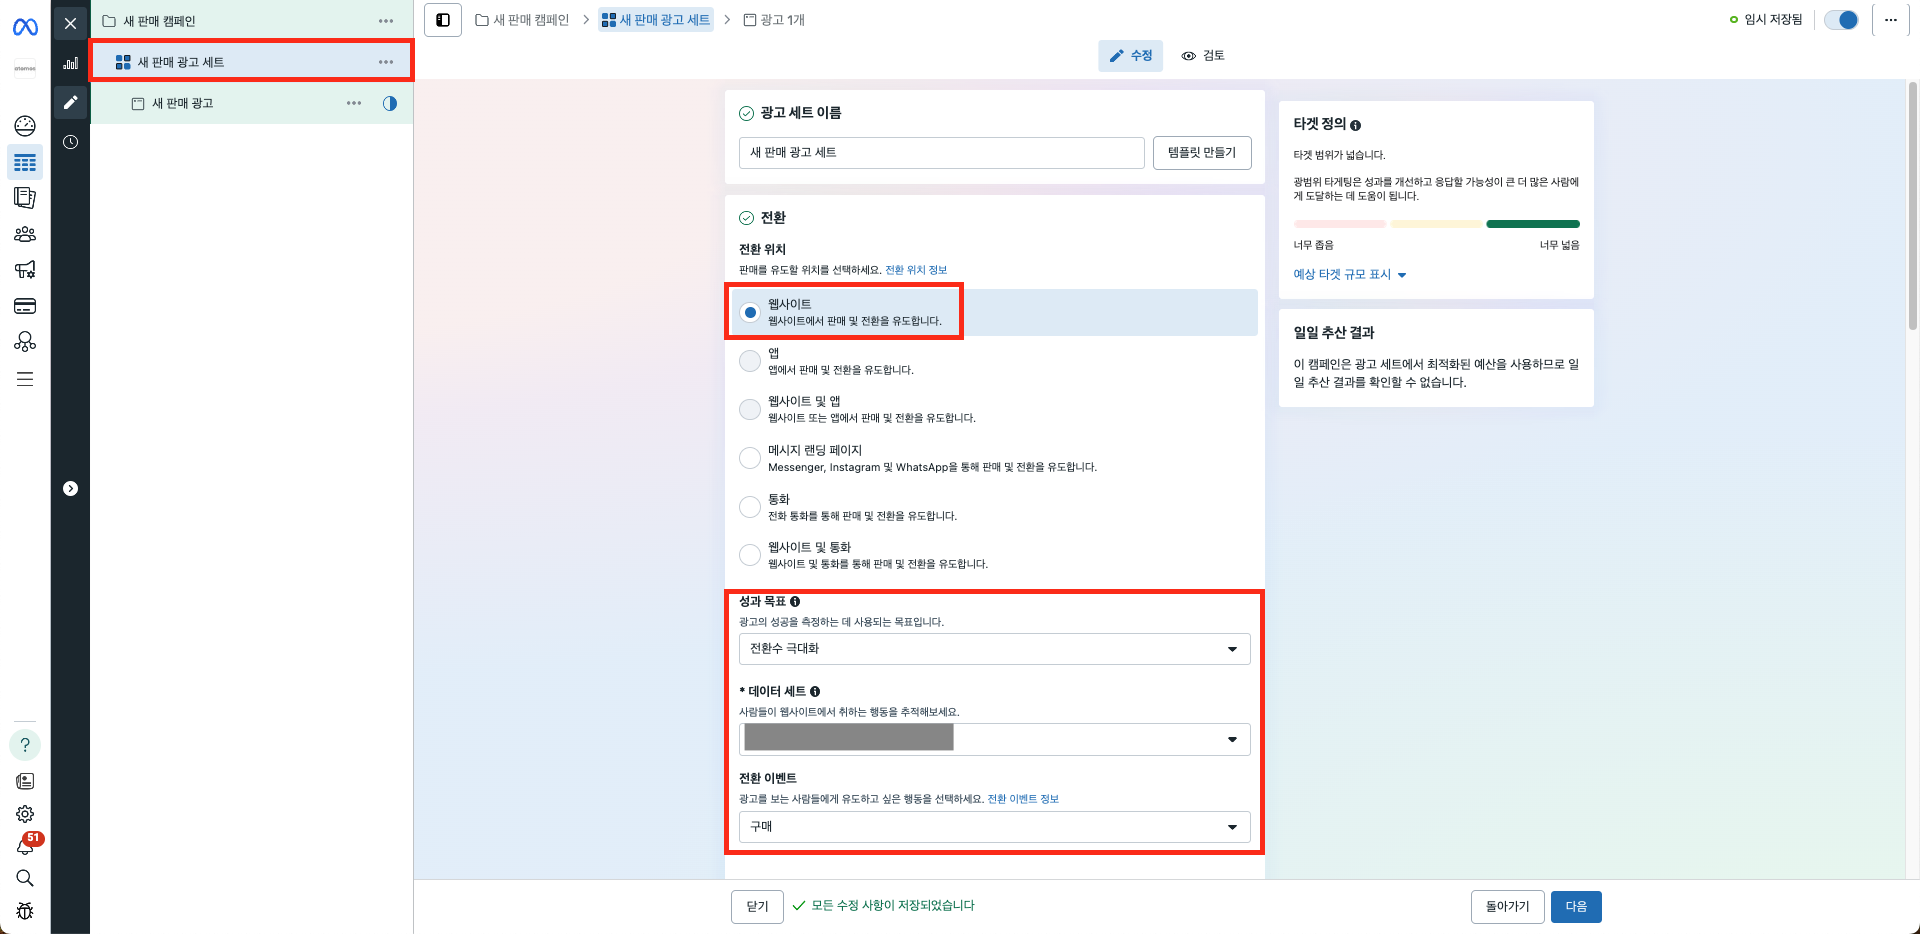Toggle the ad set on/off switch

tap(1840, 20)
